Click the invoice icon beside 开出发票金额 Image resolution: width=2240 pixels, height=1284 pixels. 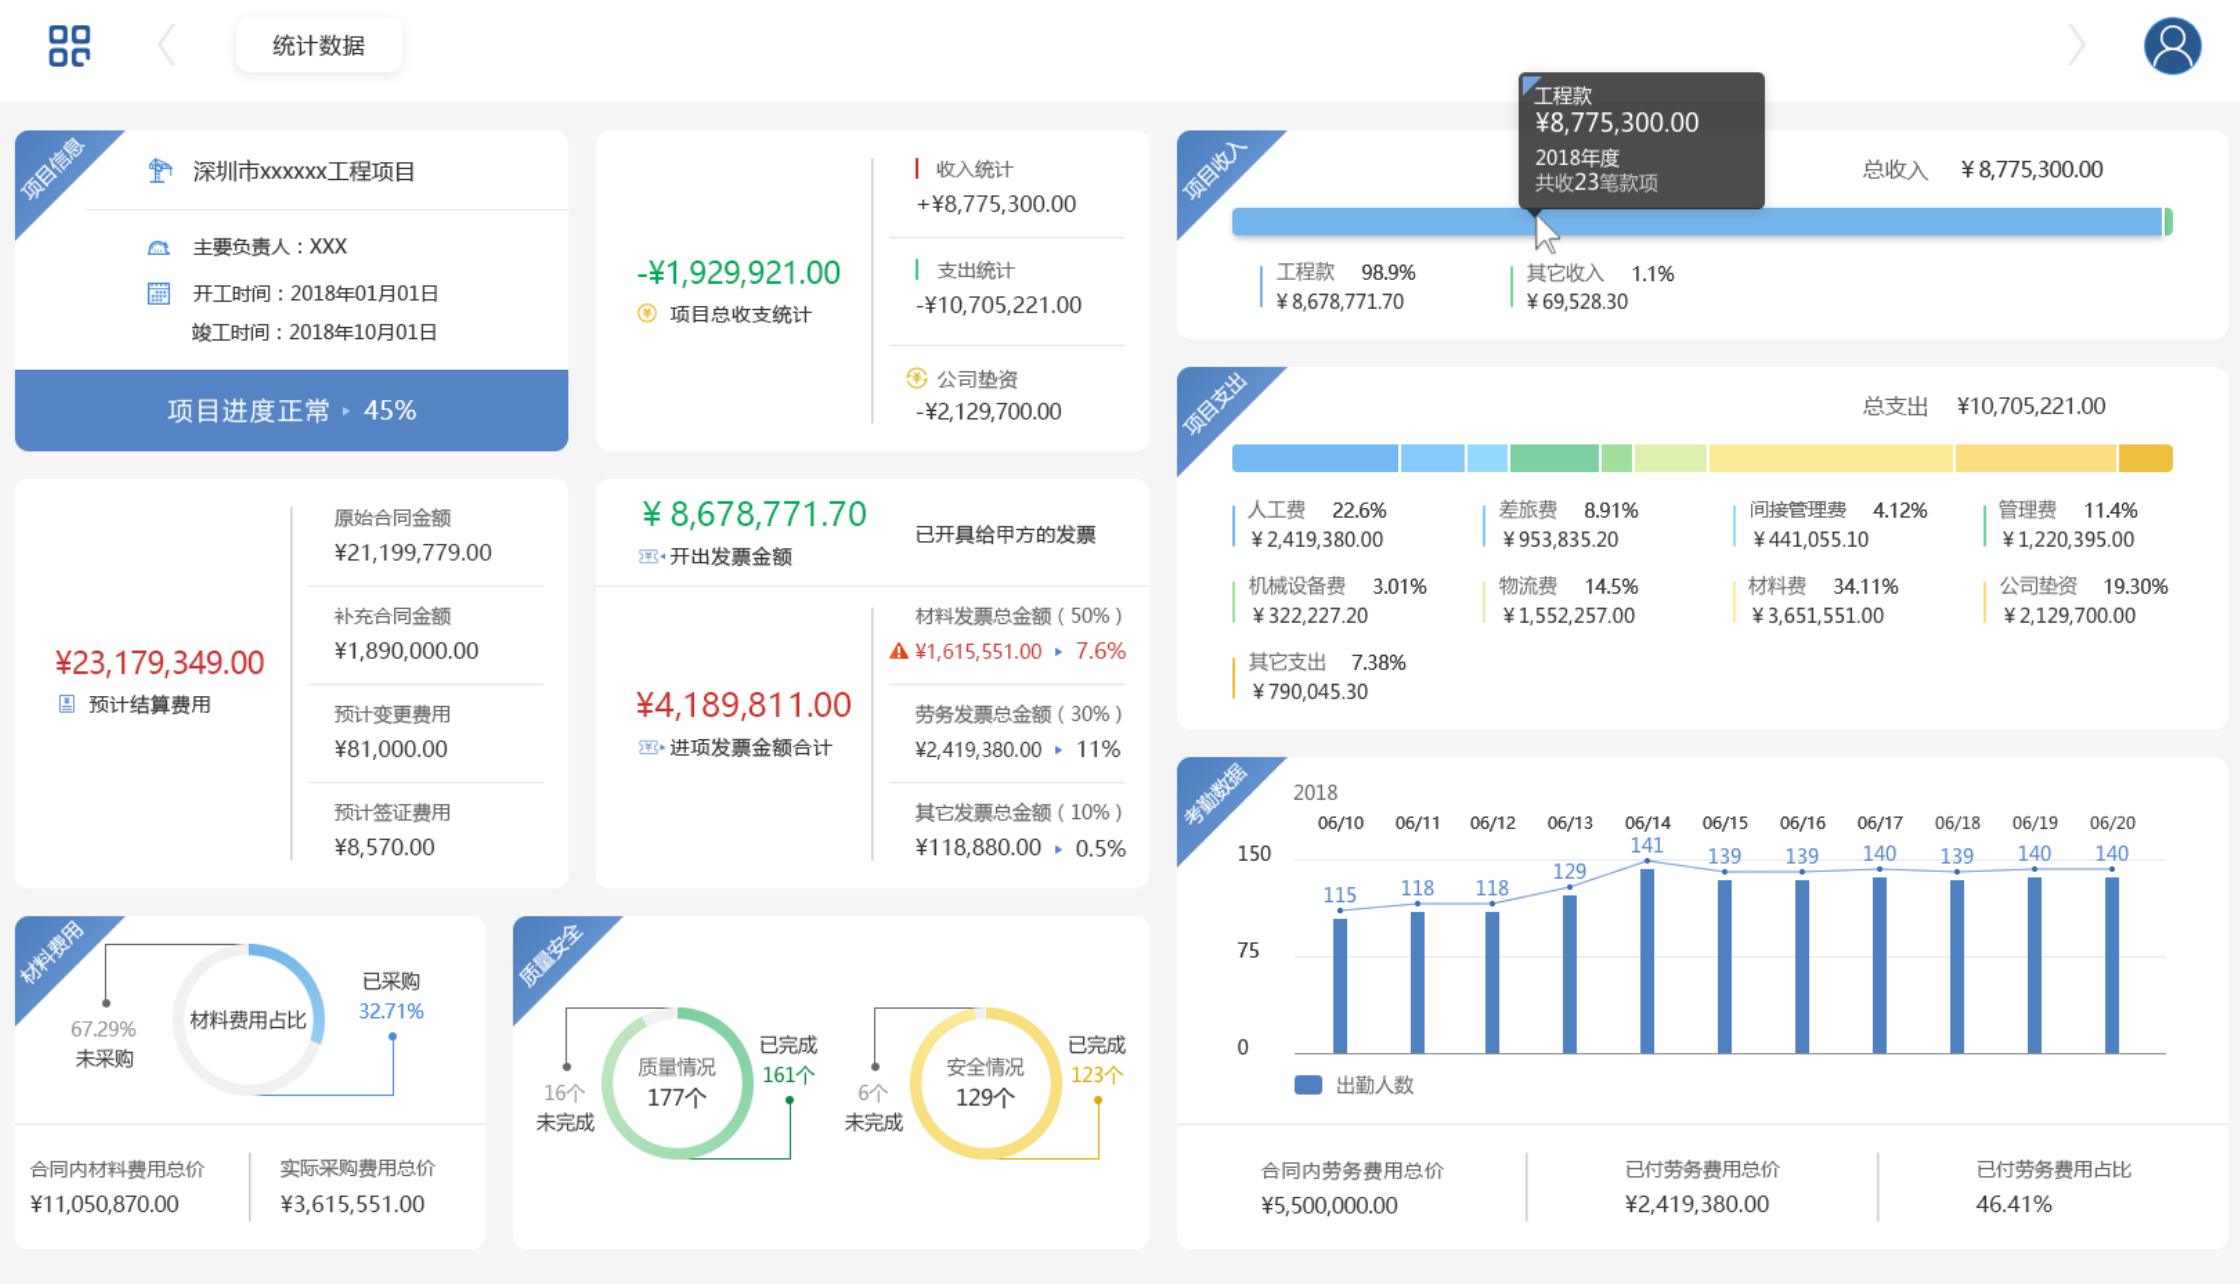point(651,556)
